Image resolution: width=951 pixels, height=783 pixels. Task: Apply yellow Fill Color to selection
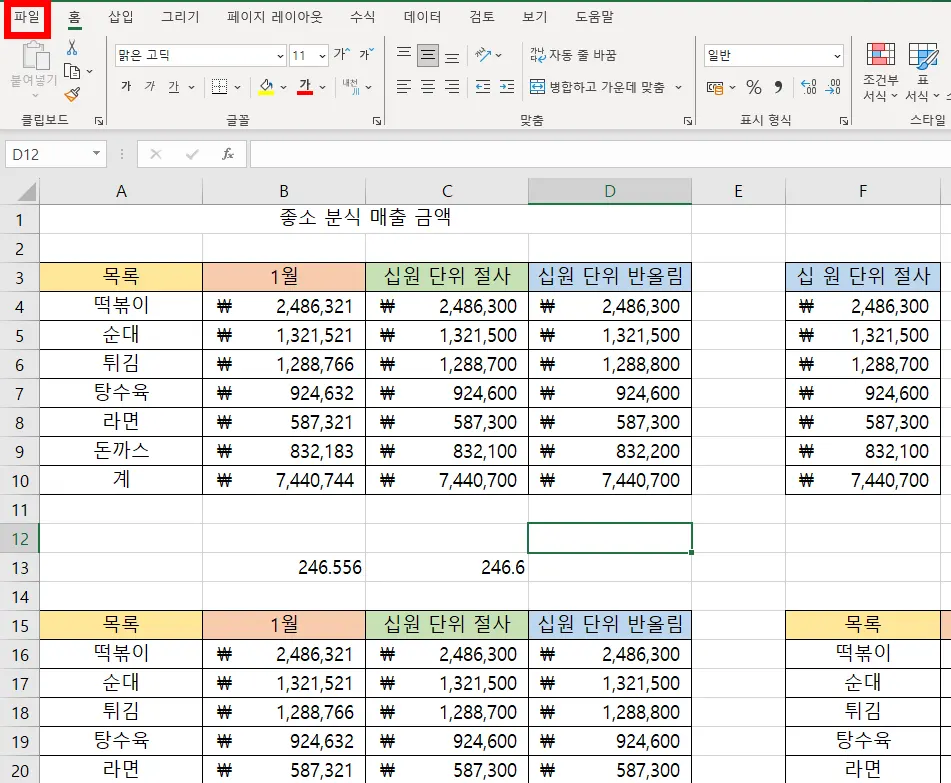(x=264, y=88)
